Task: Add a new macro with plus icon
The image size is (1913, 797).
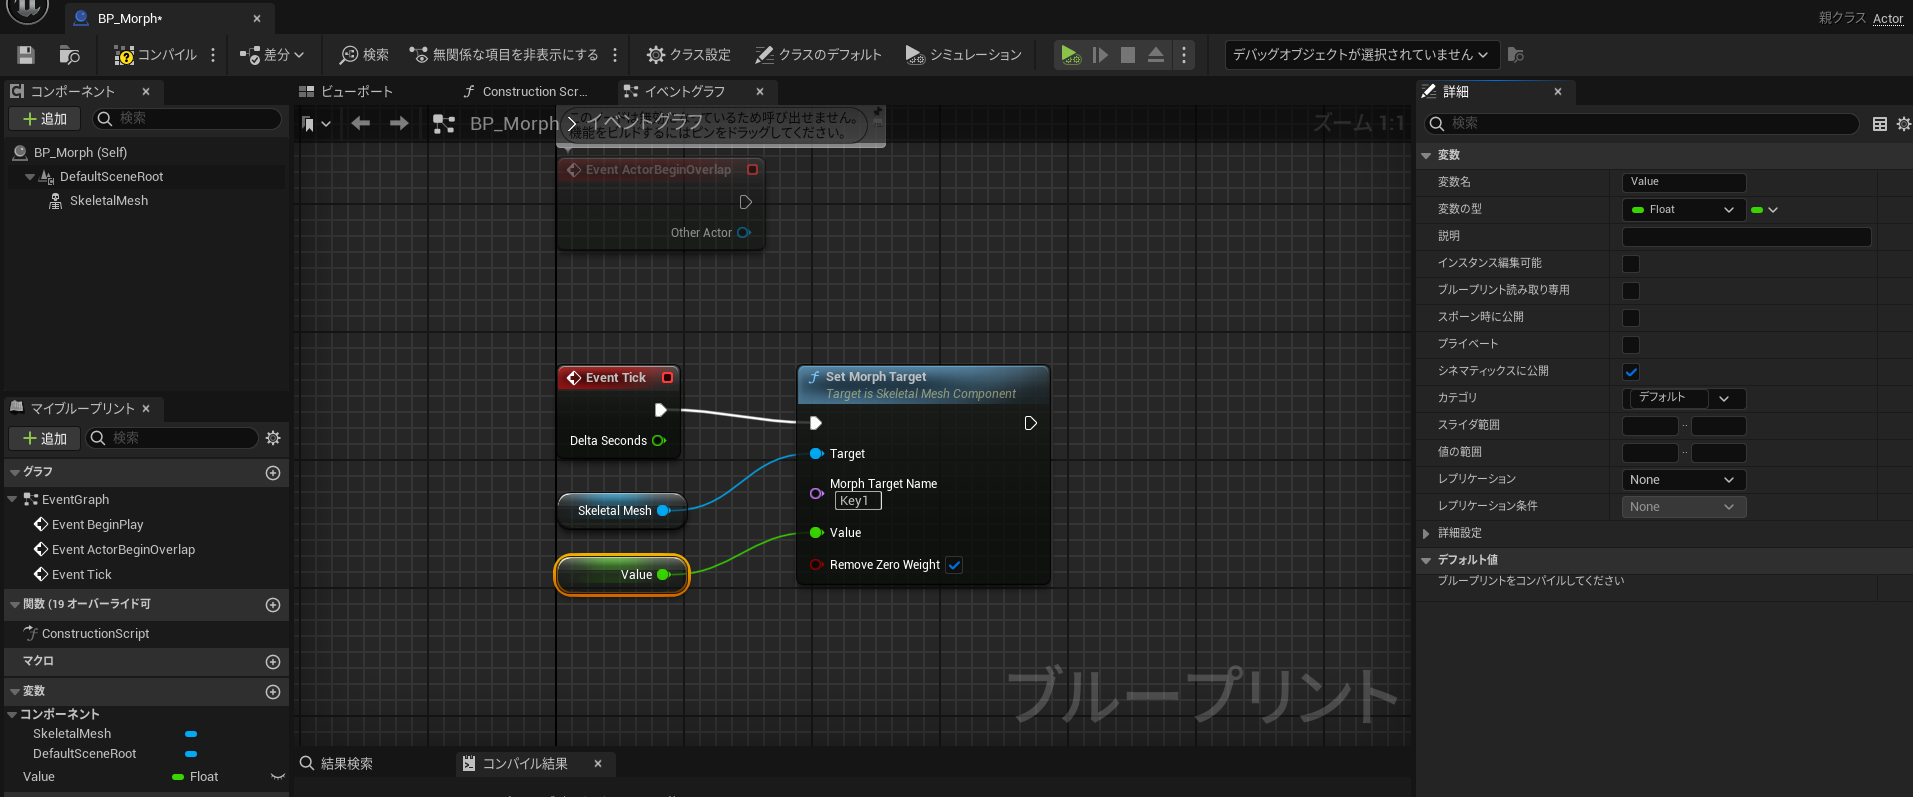Action: tap(273, 662)
